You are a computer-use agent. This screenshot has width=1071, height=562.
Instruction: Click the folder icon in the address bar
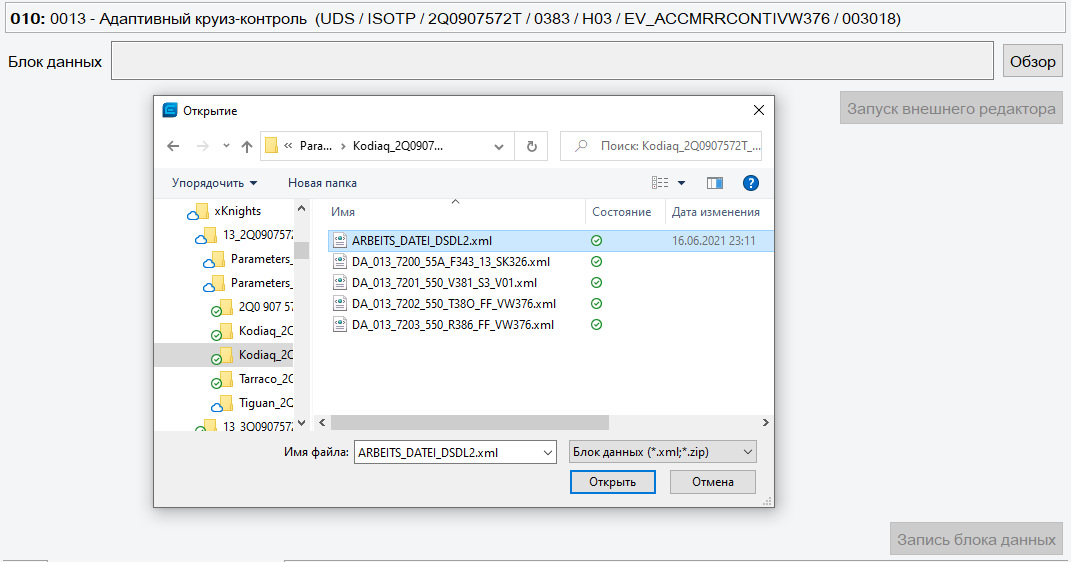tap(271, 146)
